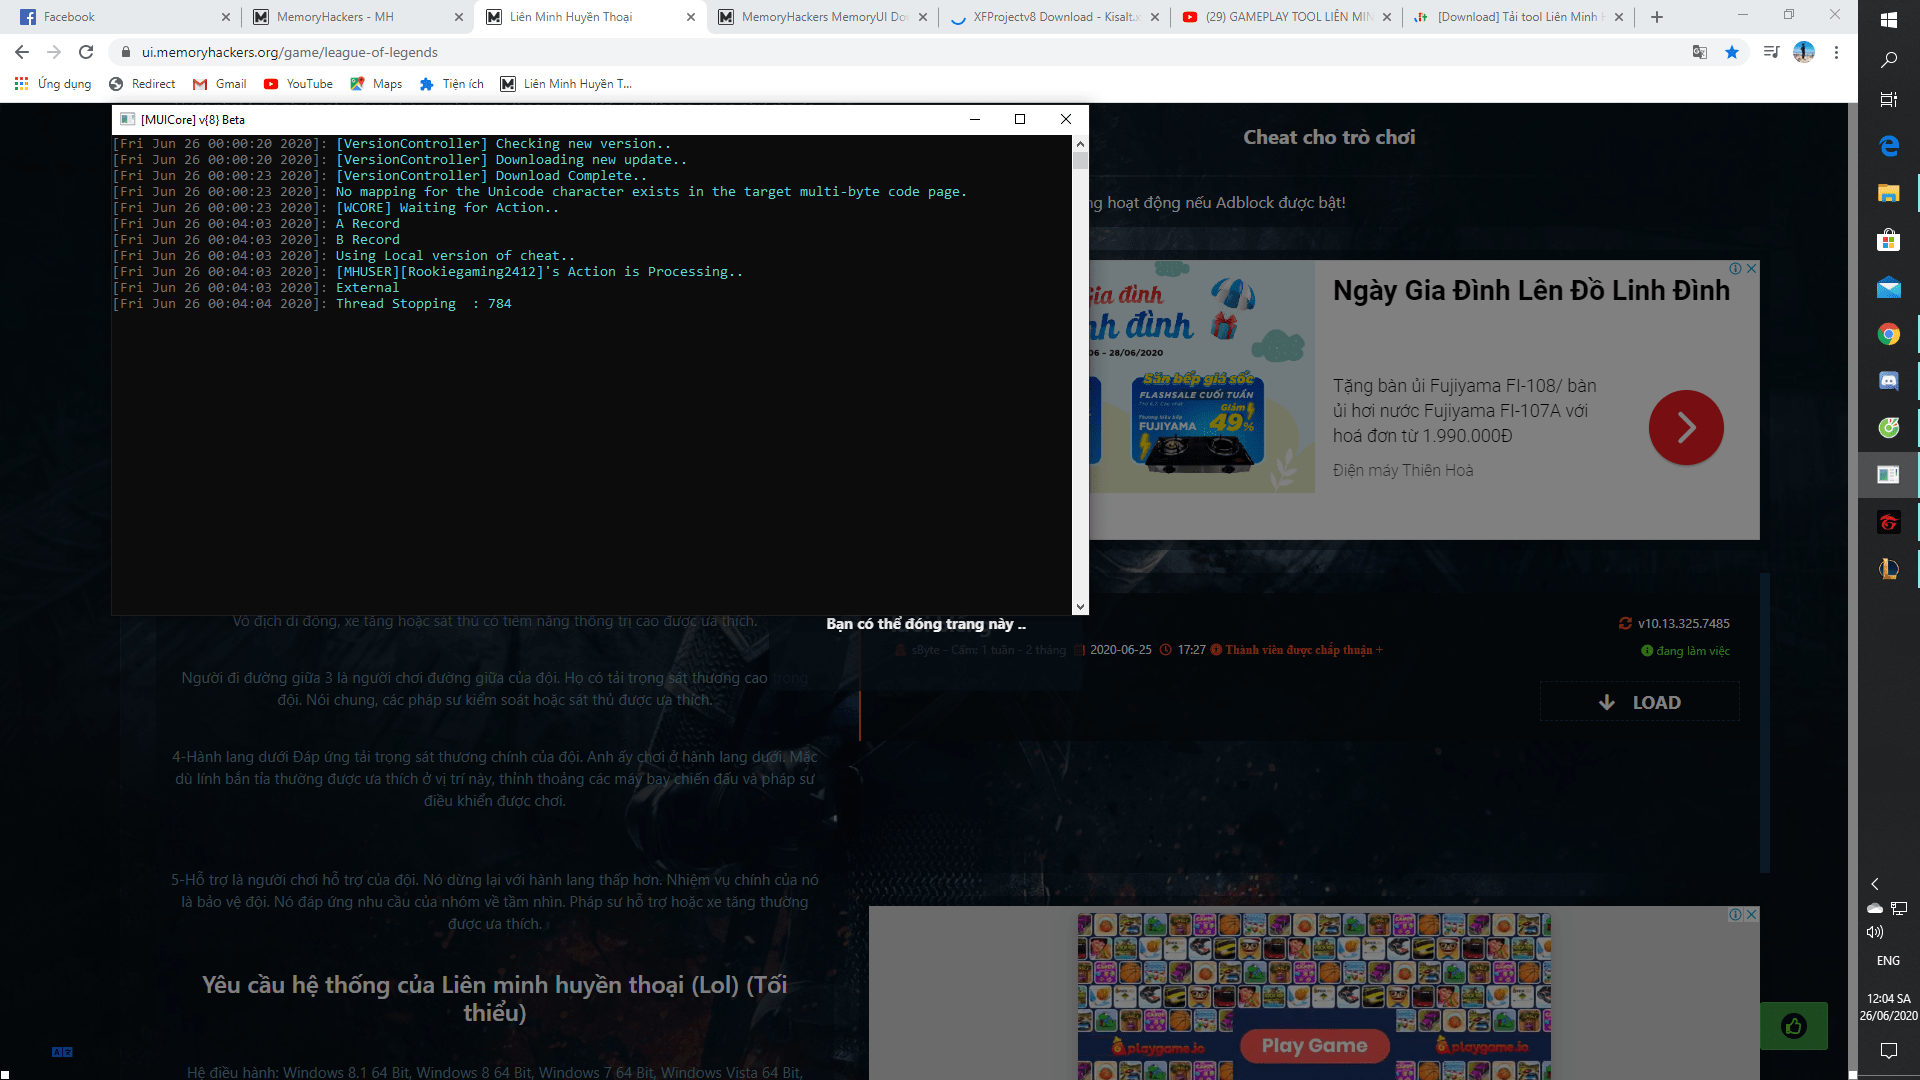The height and width of the screenshot is (1080, 1920).
Task: Open Discord from taskbar
Action: pos(1889,381)
